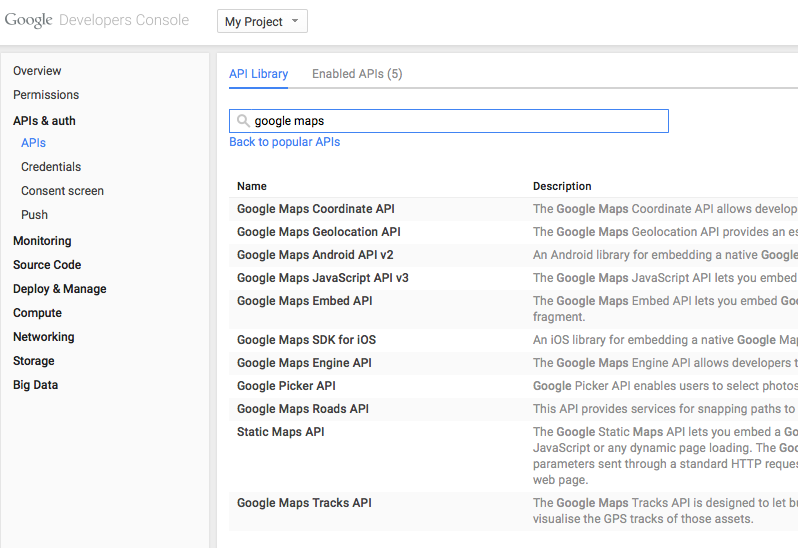798x548 pixels.
Task: Expand the Compute sidebar section
Action: pos(37,313)
